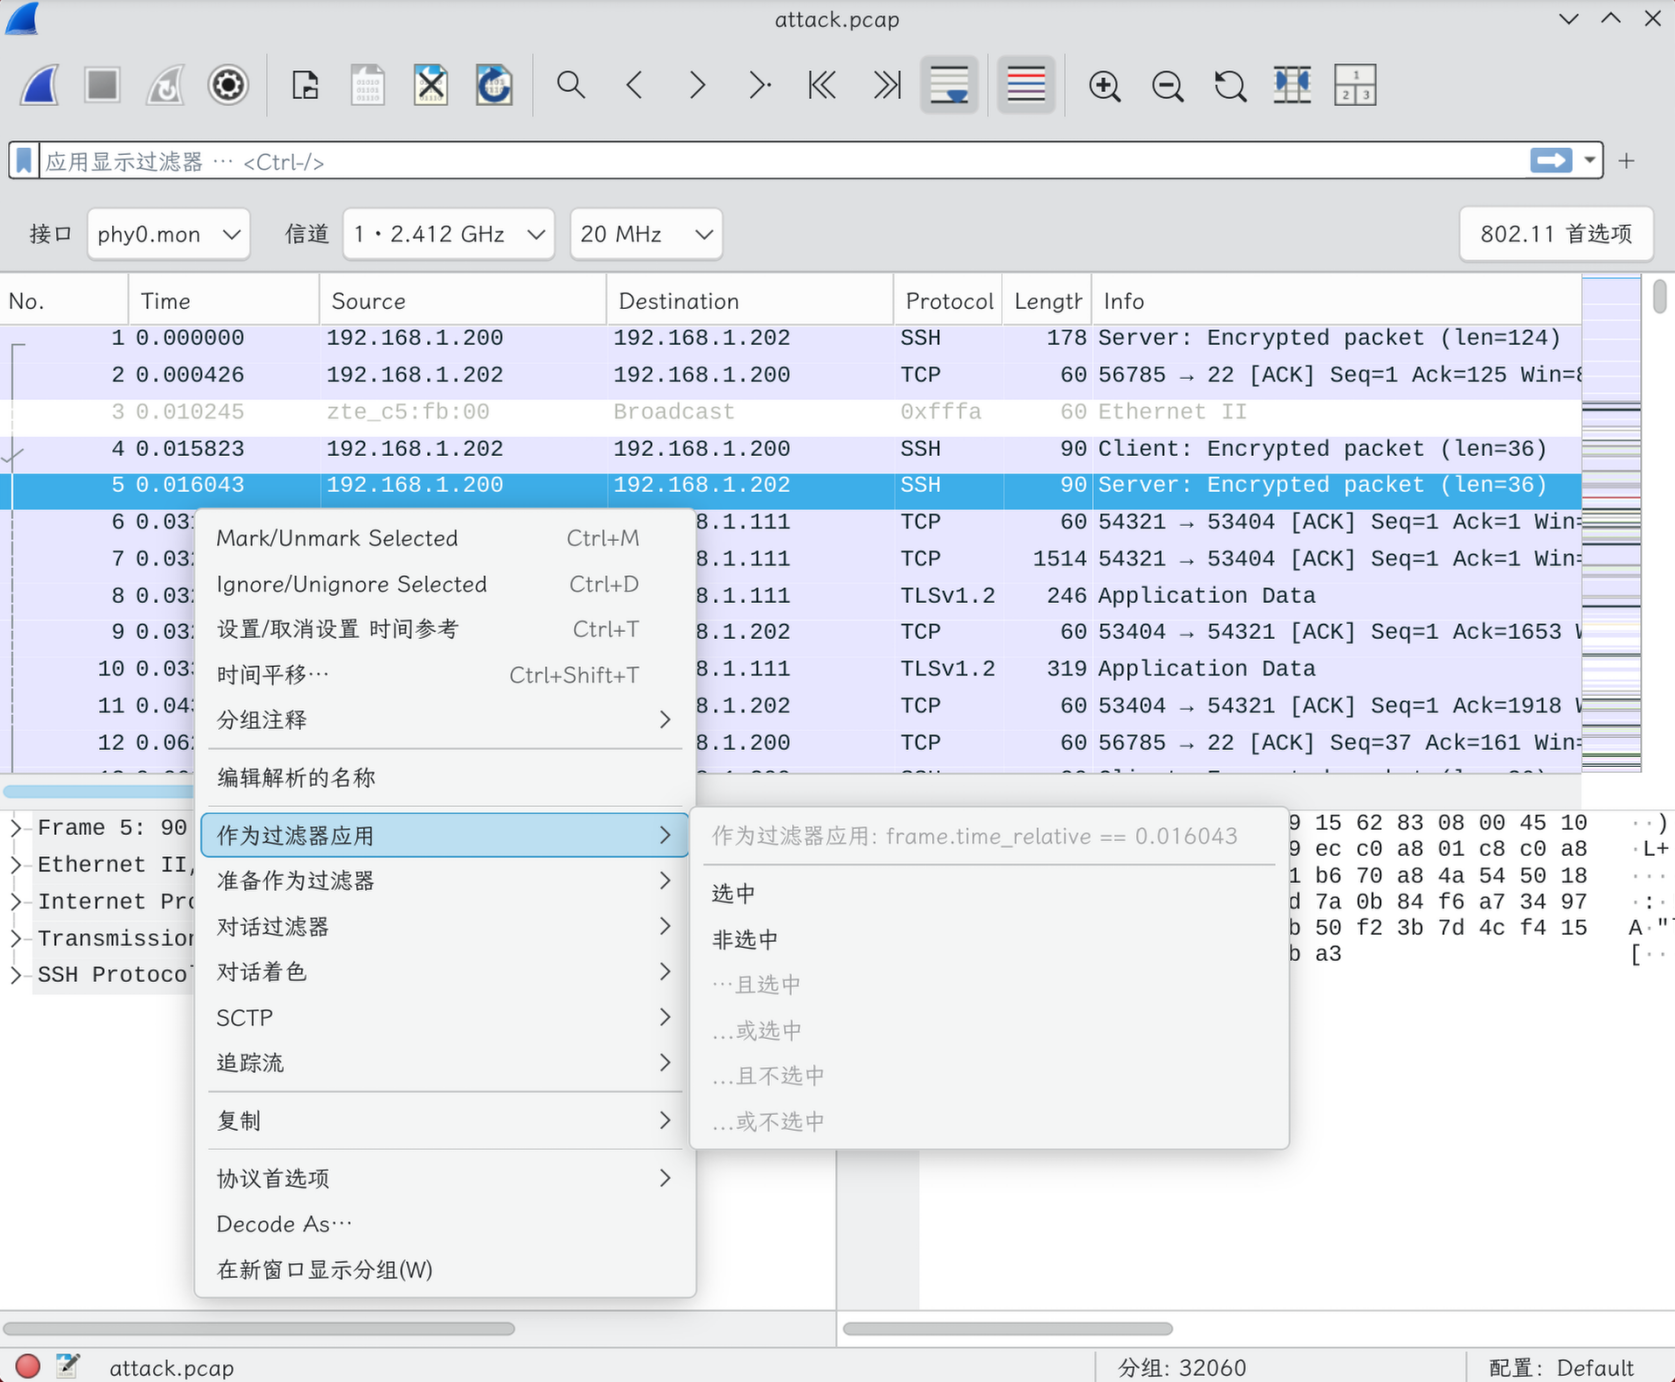The height and width of the screenshot is (1382, 1675).
Task: Expand the SSH Protocol tree node
Action: click(16, 975)
